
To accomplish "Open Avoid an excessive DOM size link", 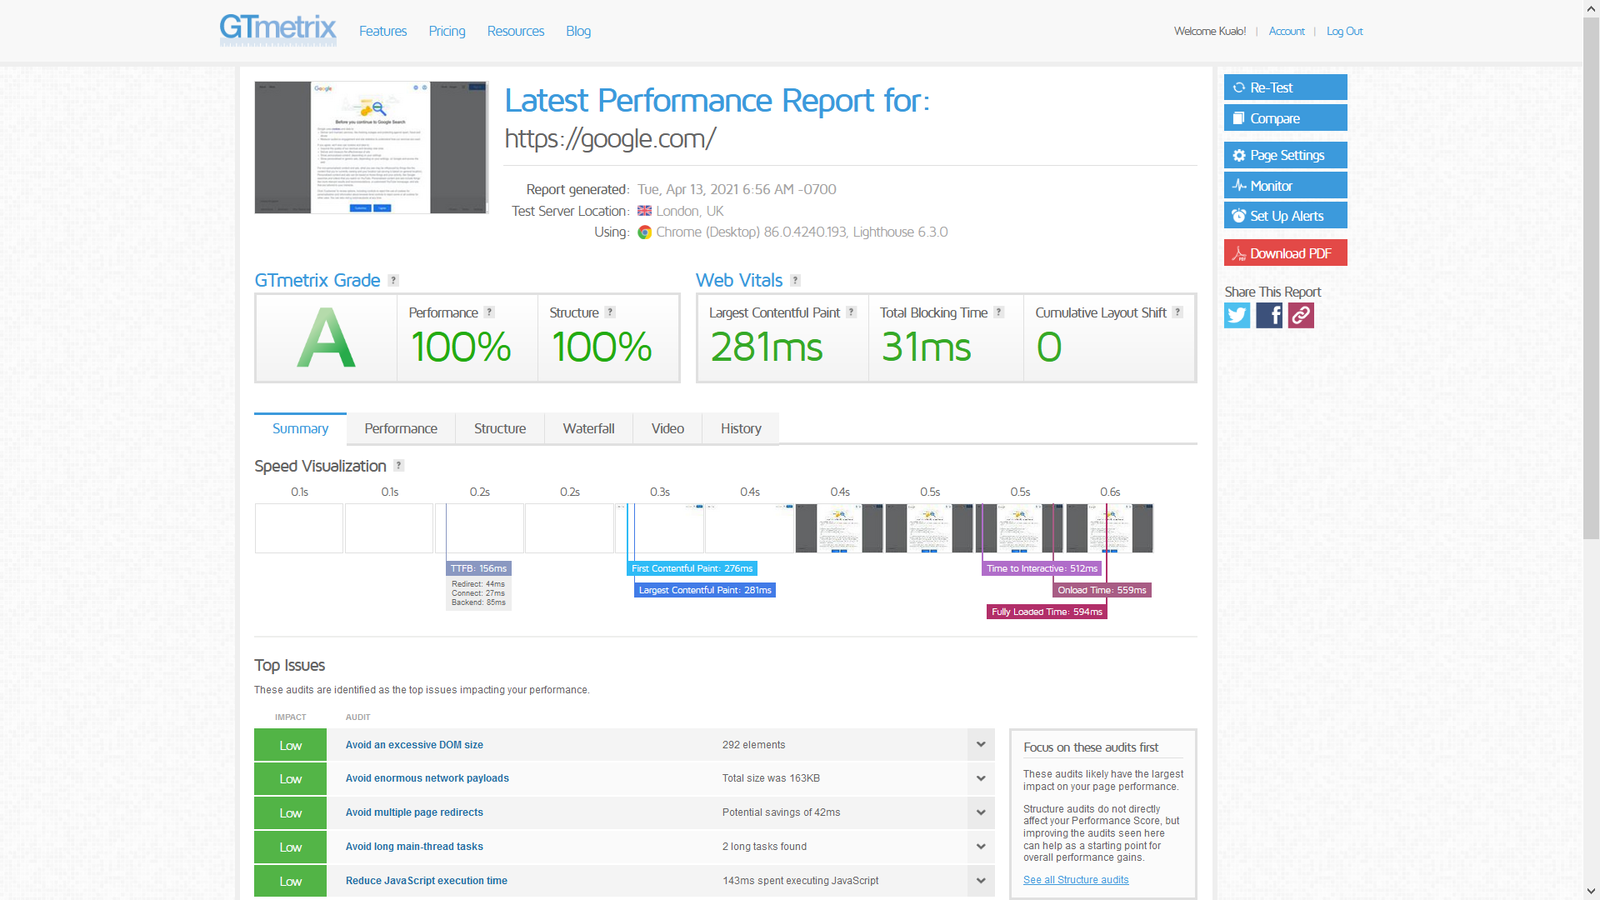I will 414,745.
